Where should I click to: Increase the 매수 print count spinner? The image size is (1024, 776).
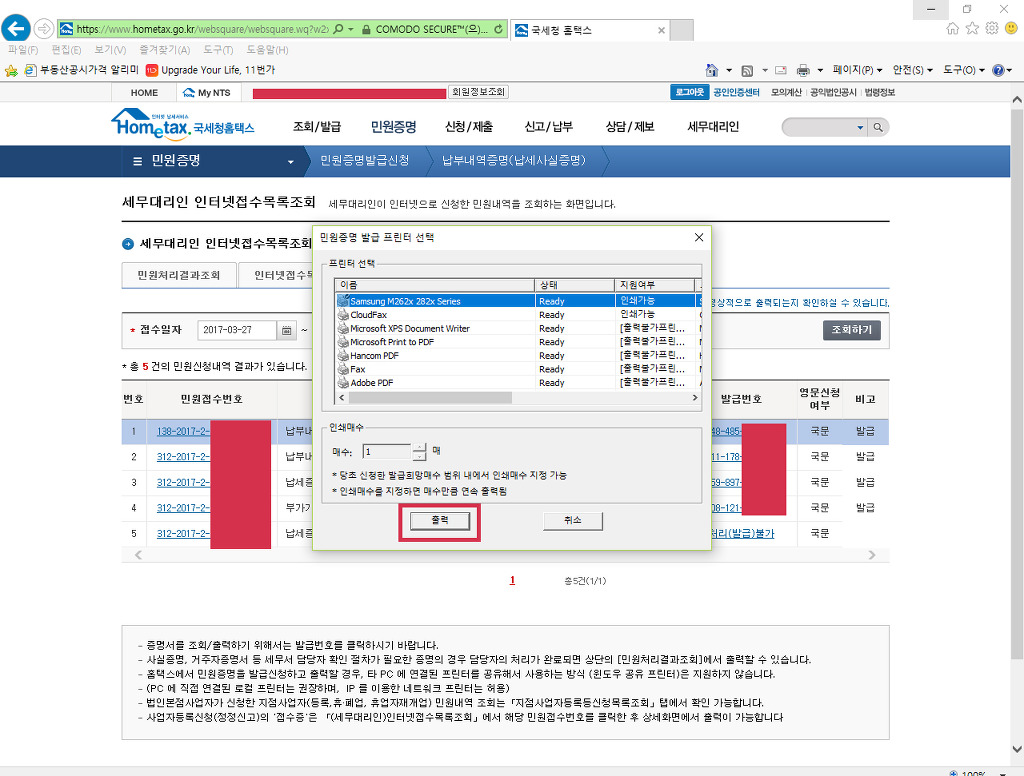click(419, 447)
